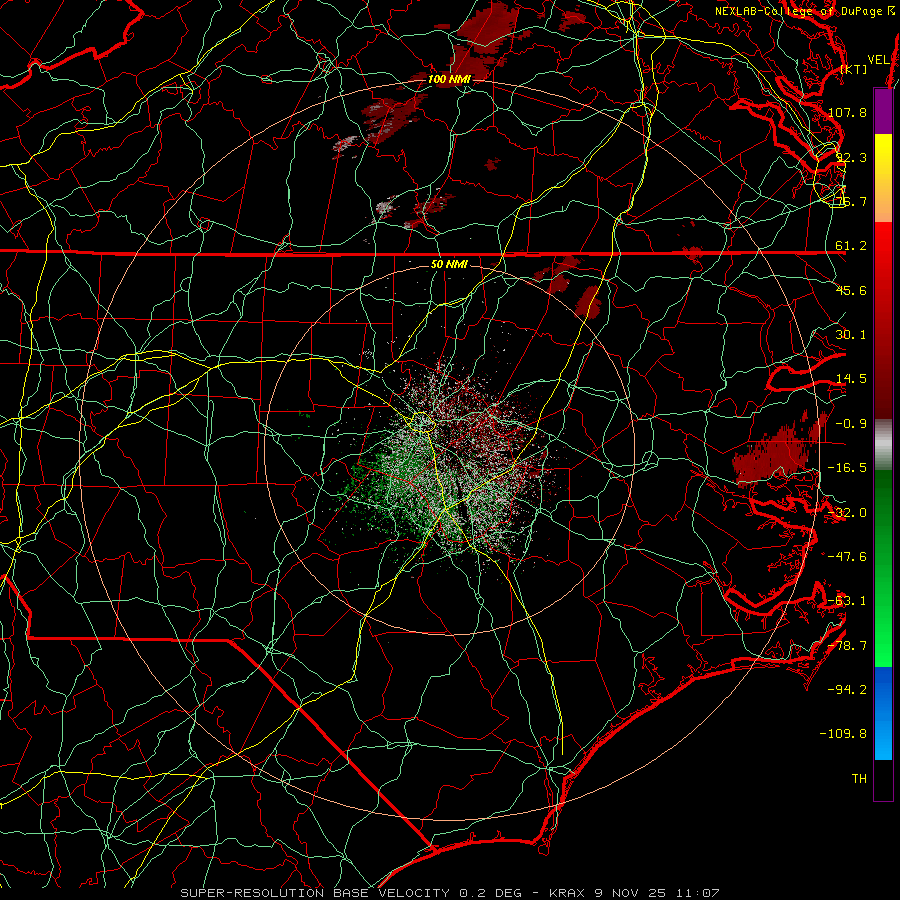Click the TH threshold label in legend
The height and width of the screenshot is (900, 900).
tap(859, 779)
